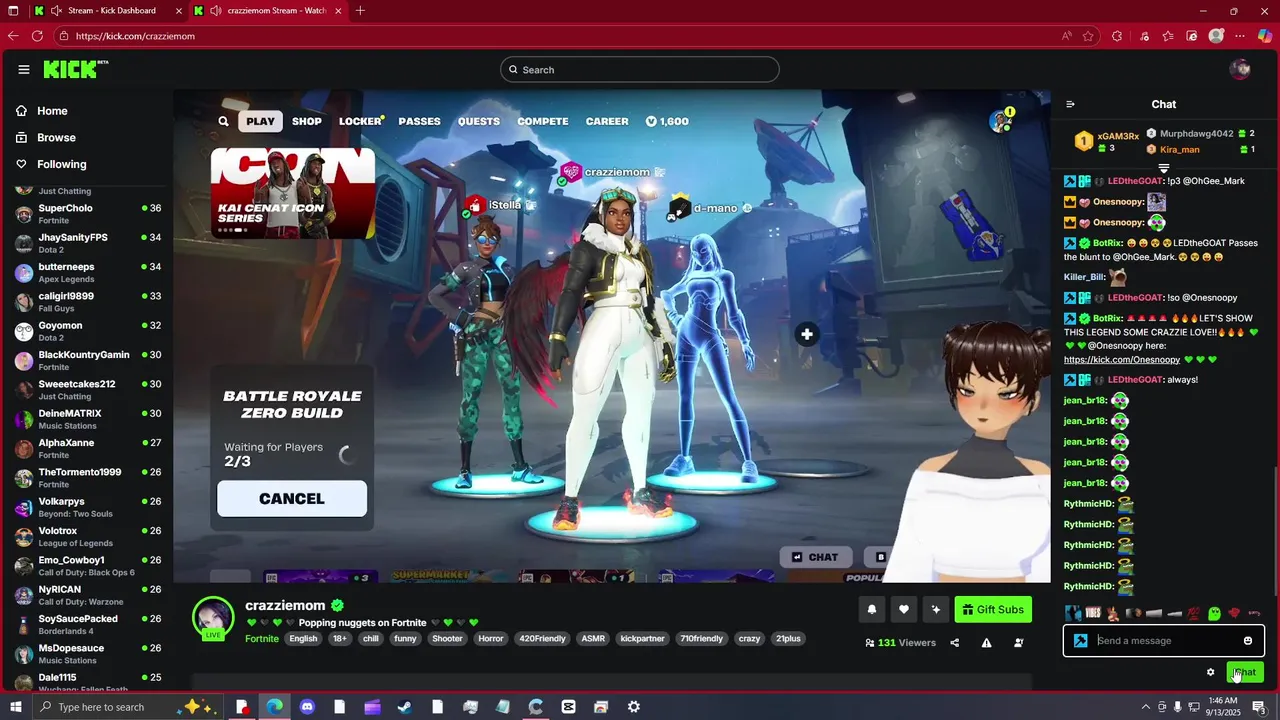
Task: Open JhaySanityFPS channel in sidebar
Action: pyautogui.click(x=88, y=243)
